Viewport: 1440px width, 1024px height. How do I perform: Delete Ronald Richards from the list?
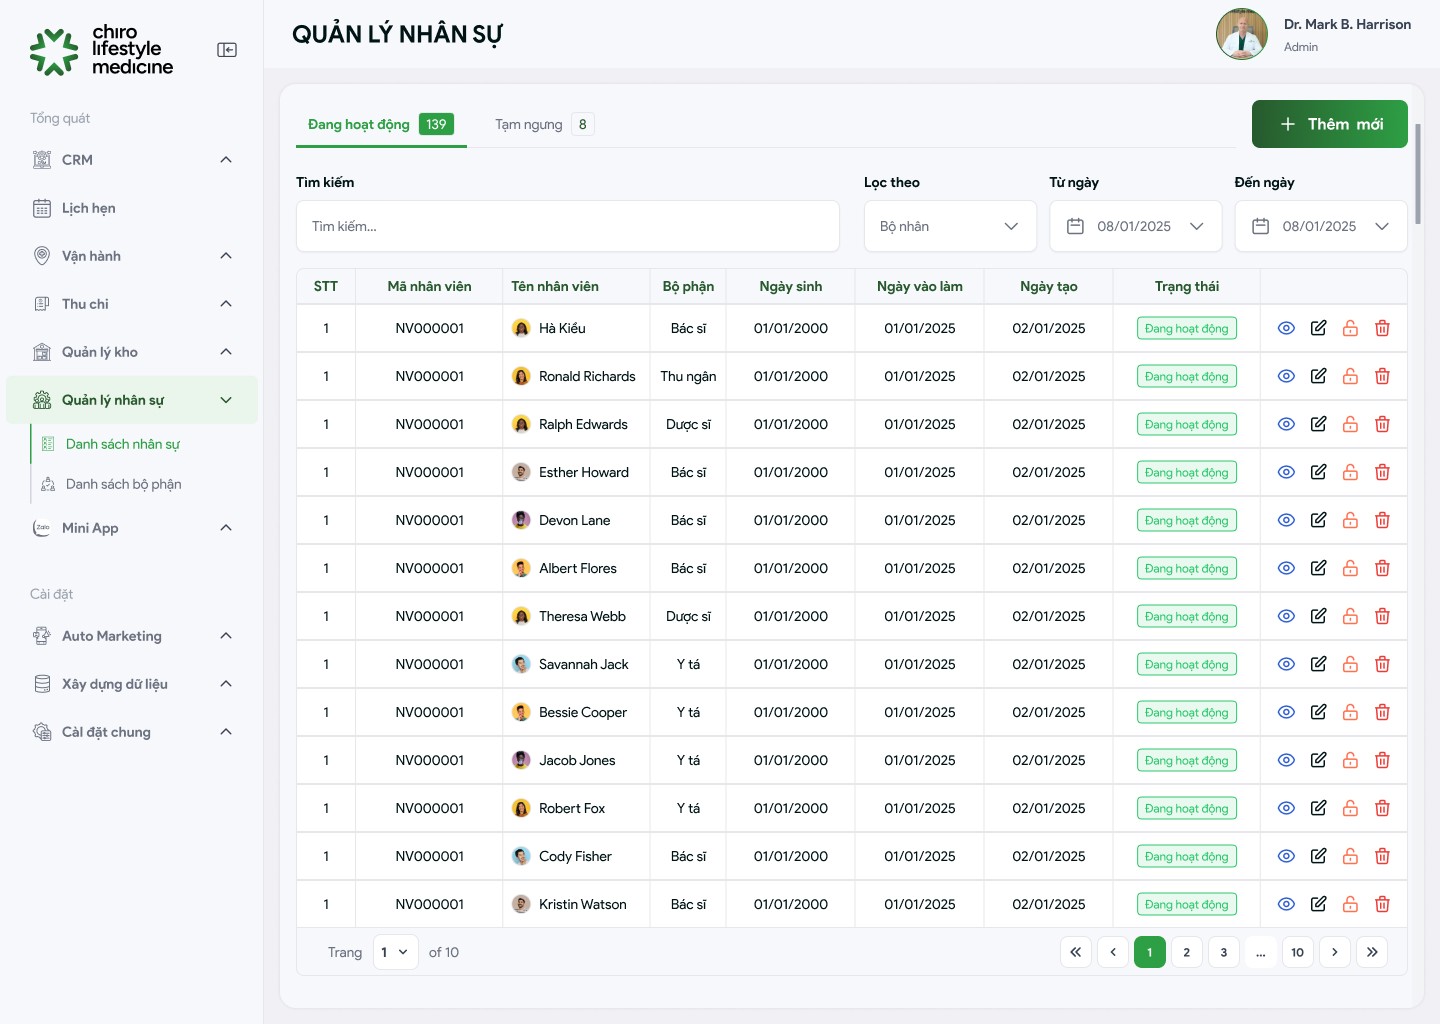click(1382, 376)
